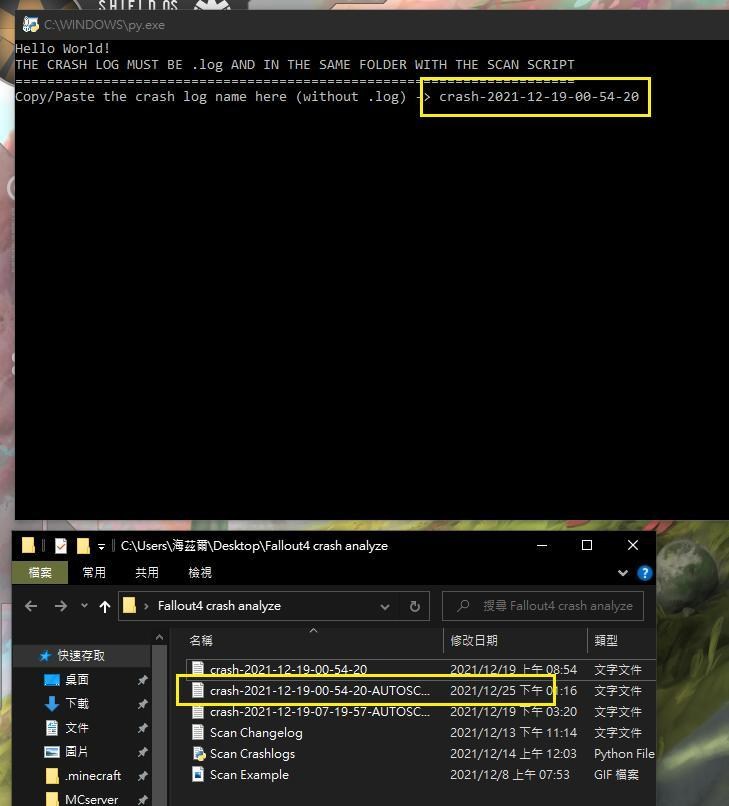Go back with the left arrow button

(31, 606)
